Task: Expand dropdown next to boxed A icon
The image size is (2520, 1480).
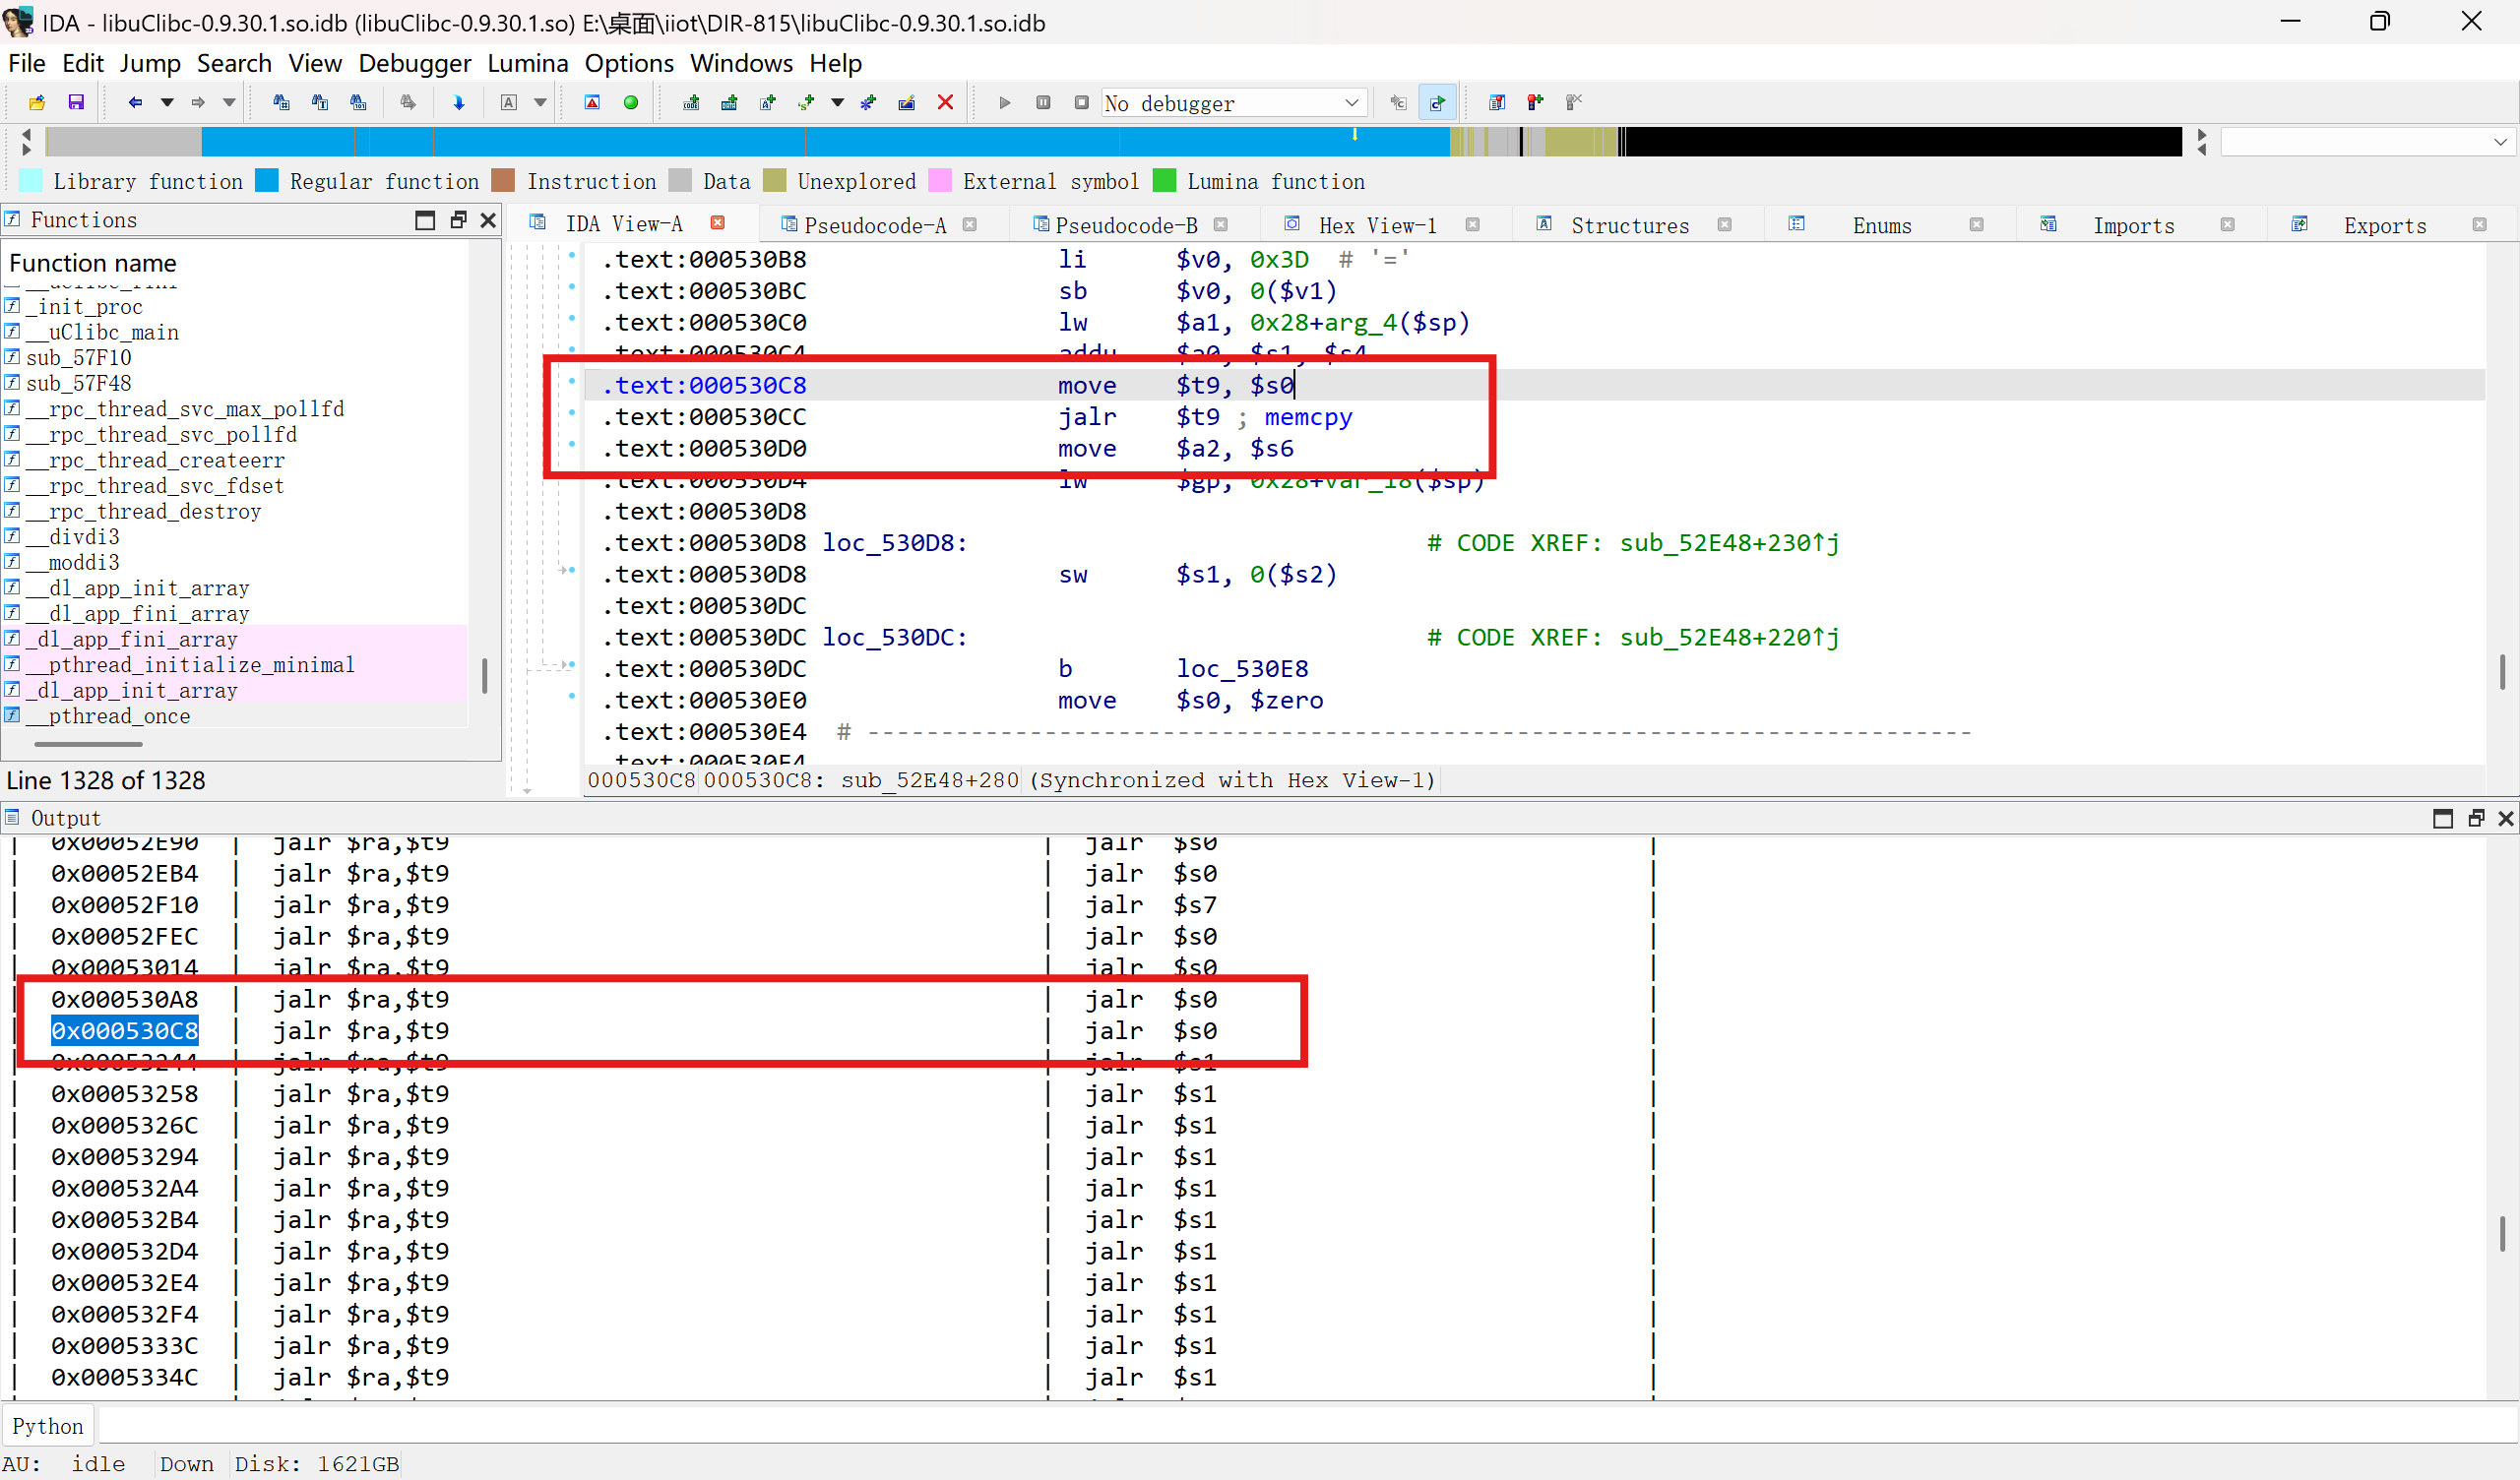Action: (x=540, y=102)
